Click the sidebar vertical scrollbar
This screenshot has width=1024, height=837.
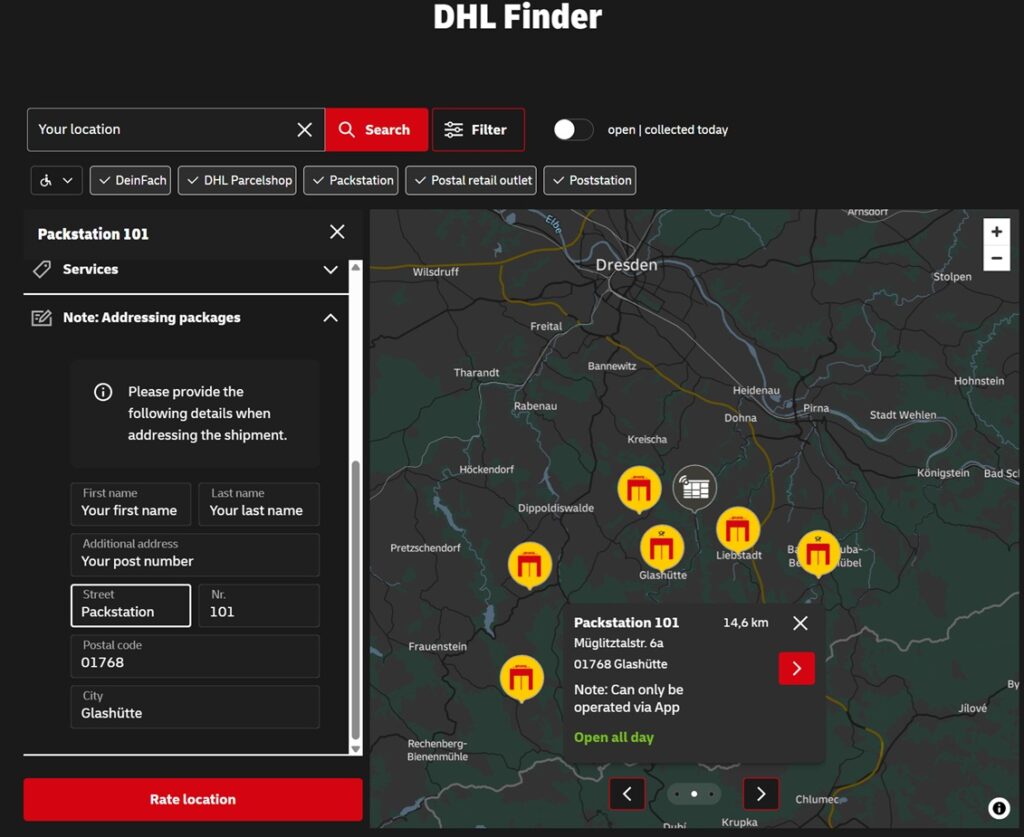coord(355,600)
